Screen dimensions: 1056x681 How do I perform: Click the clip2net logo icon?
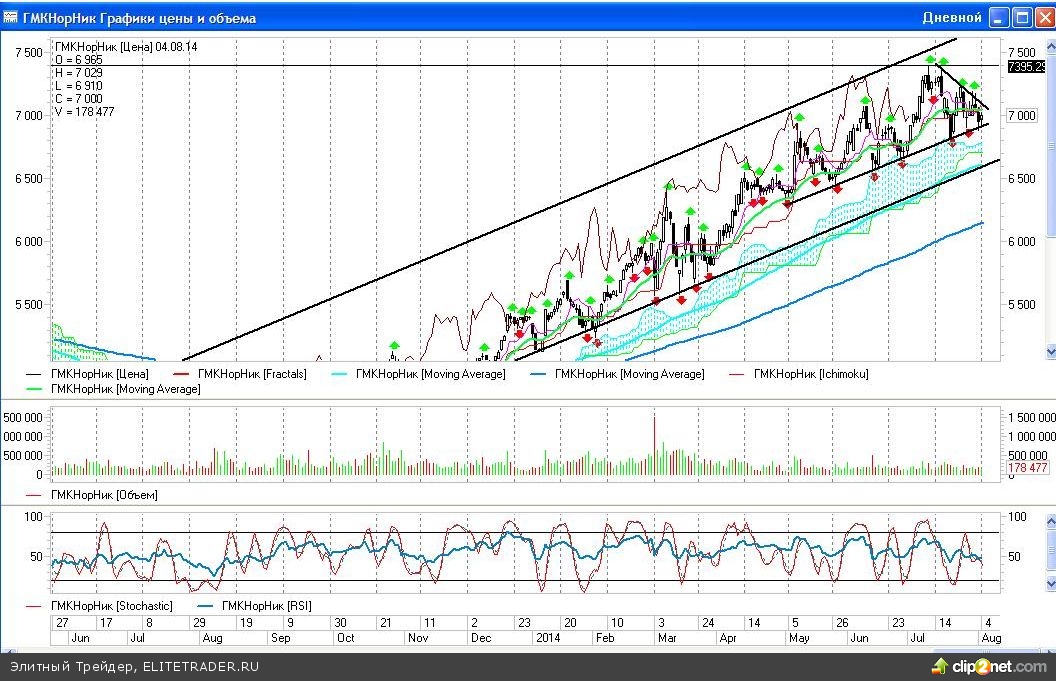pos(940,666)
